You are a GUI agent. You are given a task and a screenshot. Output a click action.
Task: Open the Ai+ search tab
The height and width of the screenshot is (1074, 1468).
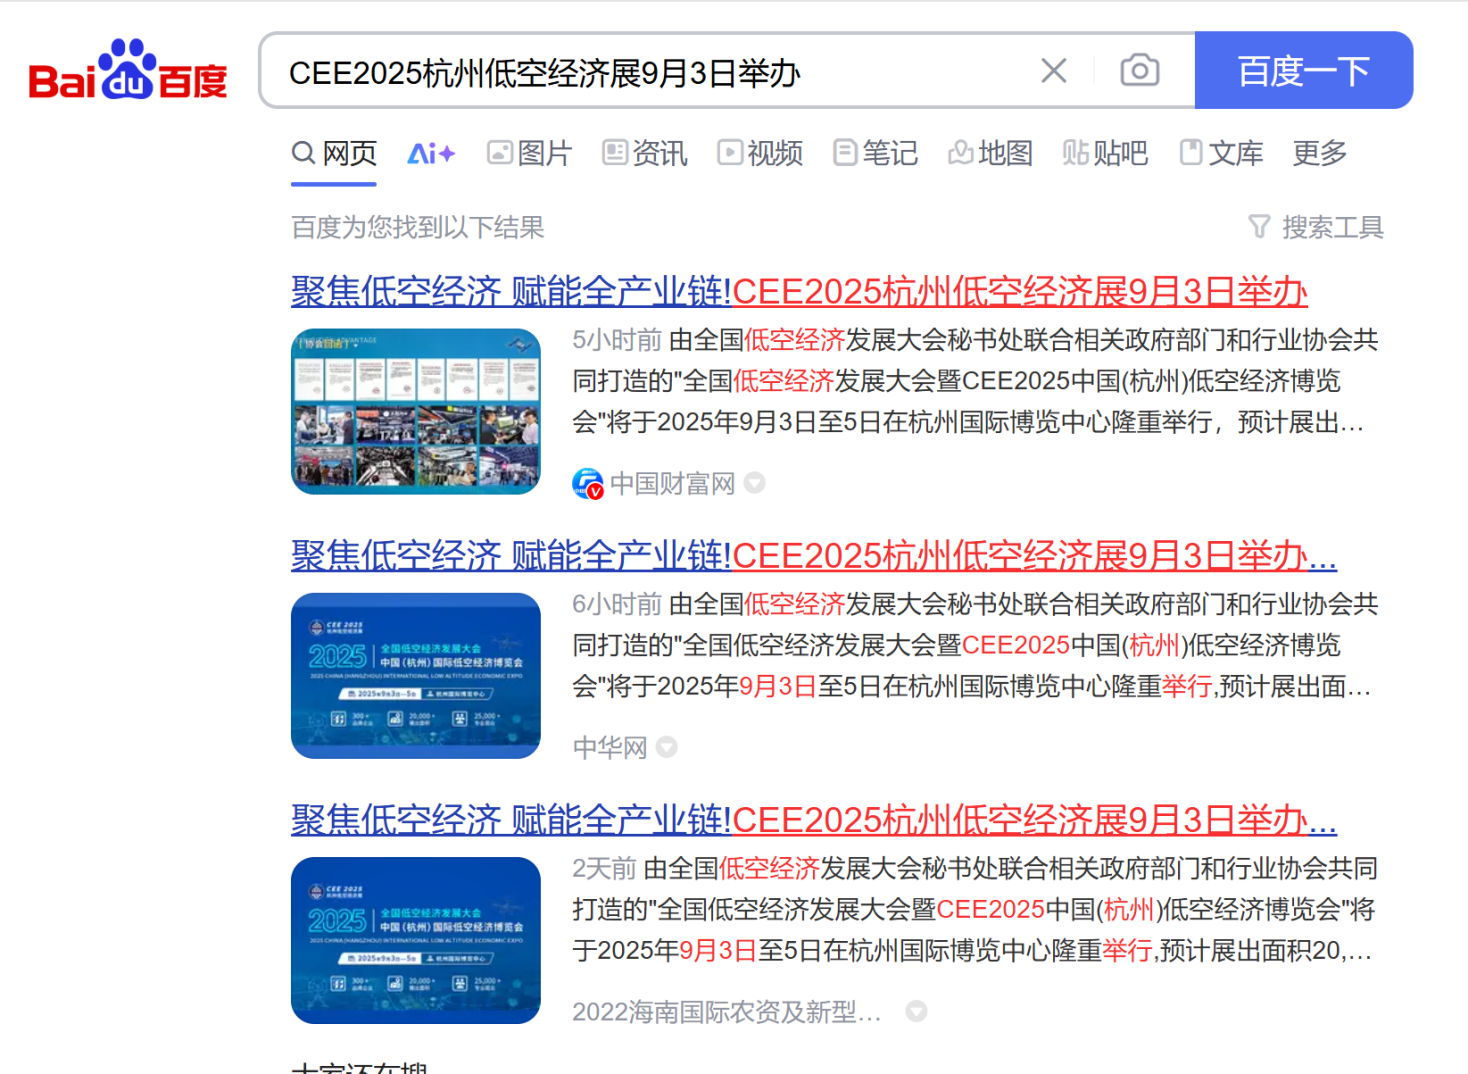tap(431, 154)
